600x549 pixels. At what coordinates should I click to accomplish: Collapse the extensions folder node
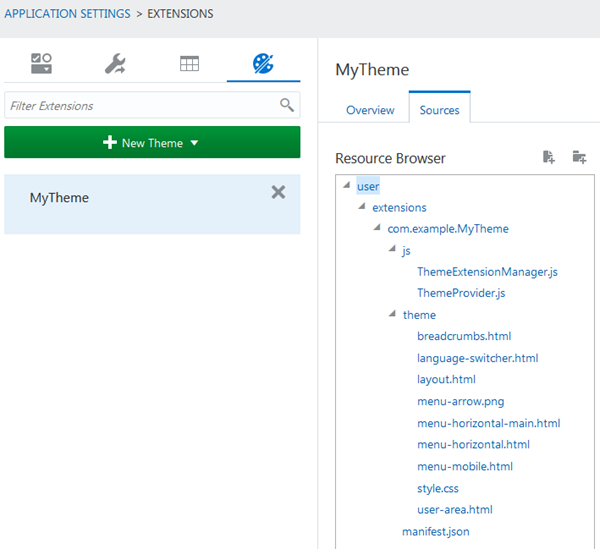362,207
